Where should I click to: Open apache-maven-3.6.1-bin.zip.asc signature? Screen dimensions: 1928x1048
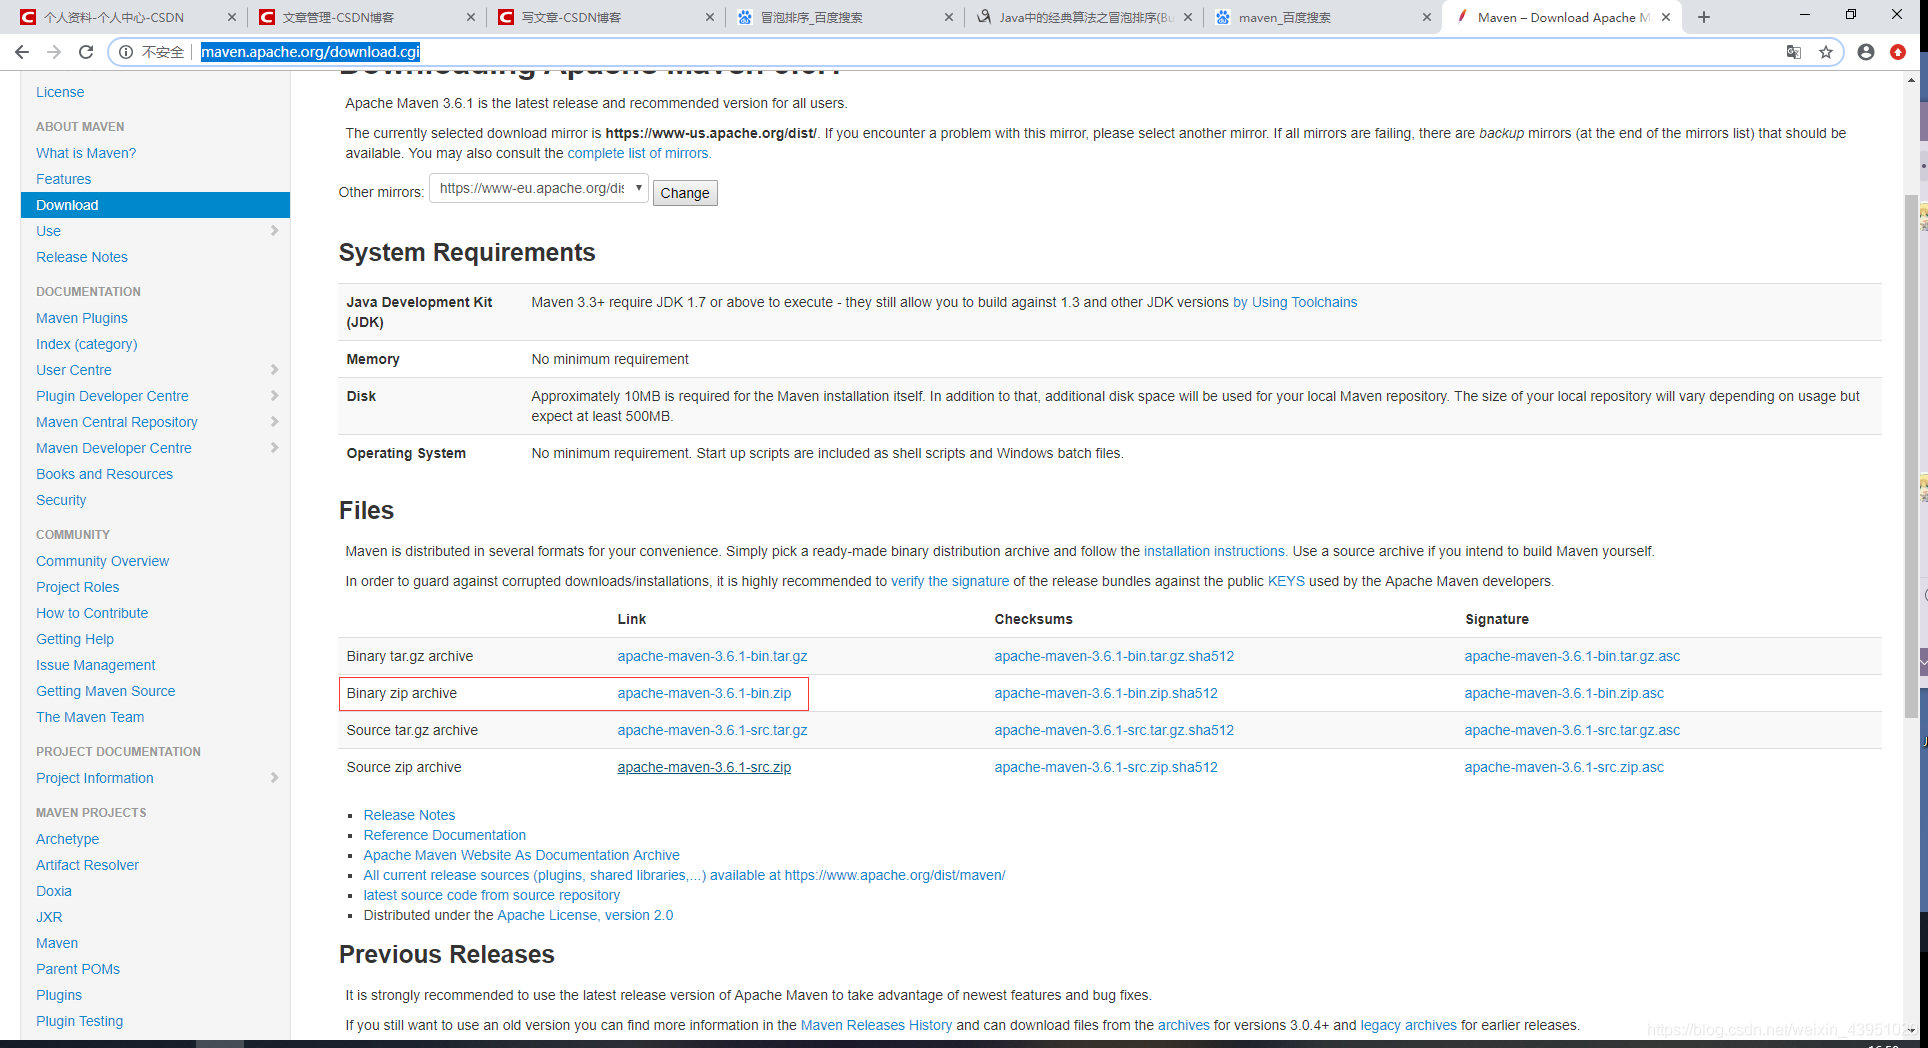[x=1564, y=693]
